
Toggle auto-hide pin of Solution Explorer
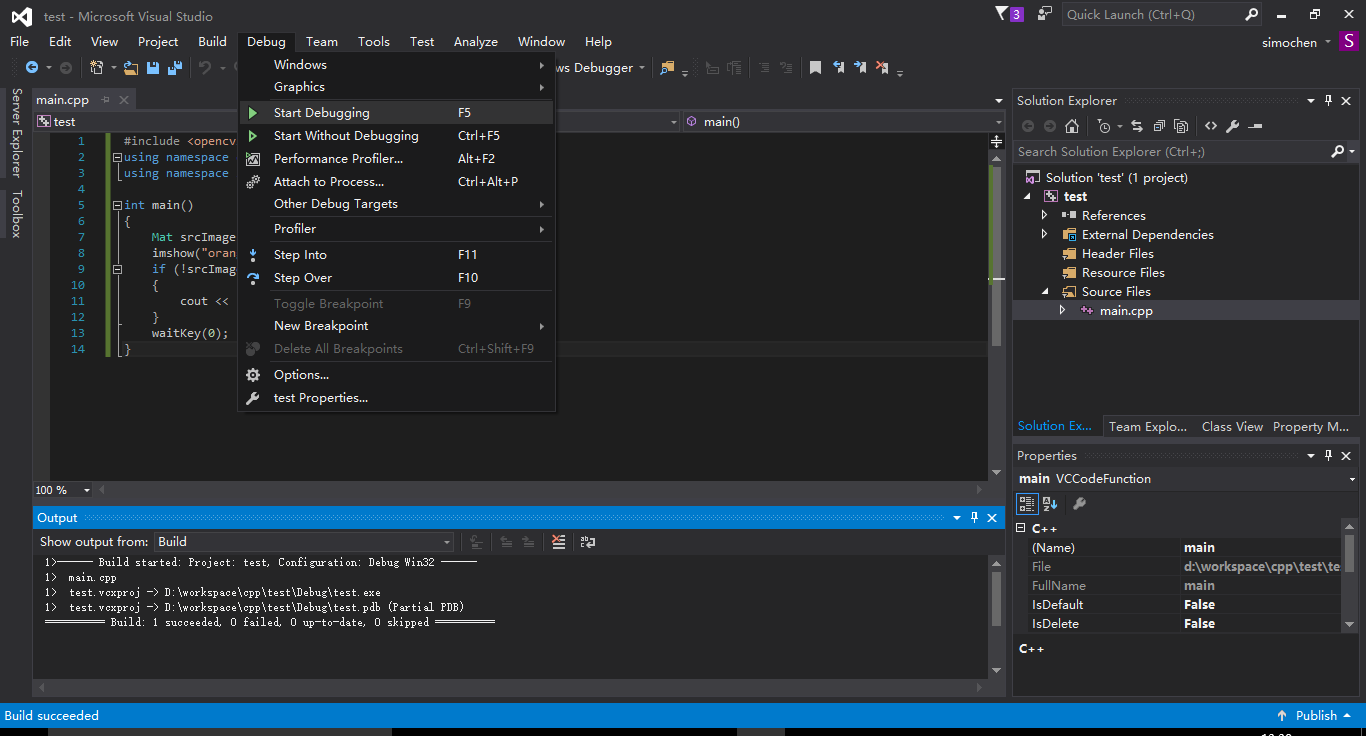[1329, 101]
